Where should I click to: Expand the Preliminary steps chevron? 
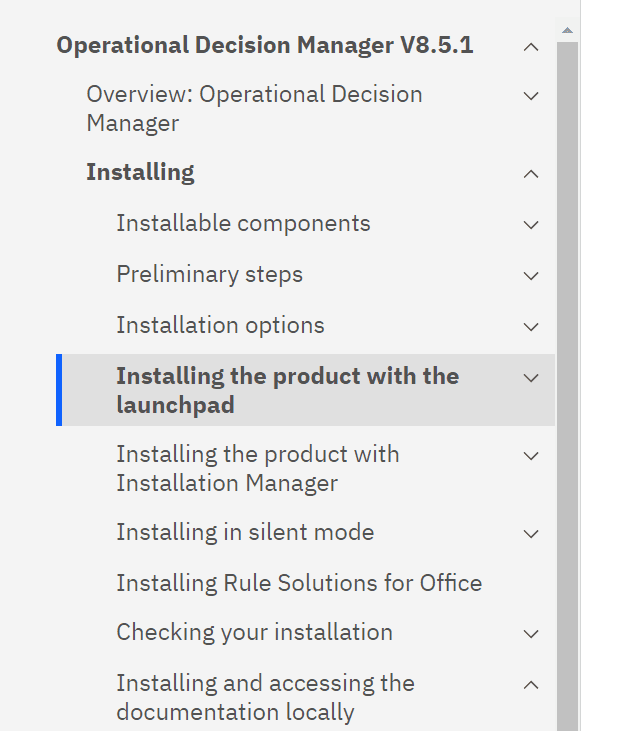pyautogui.click(x=531, y=276)
